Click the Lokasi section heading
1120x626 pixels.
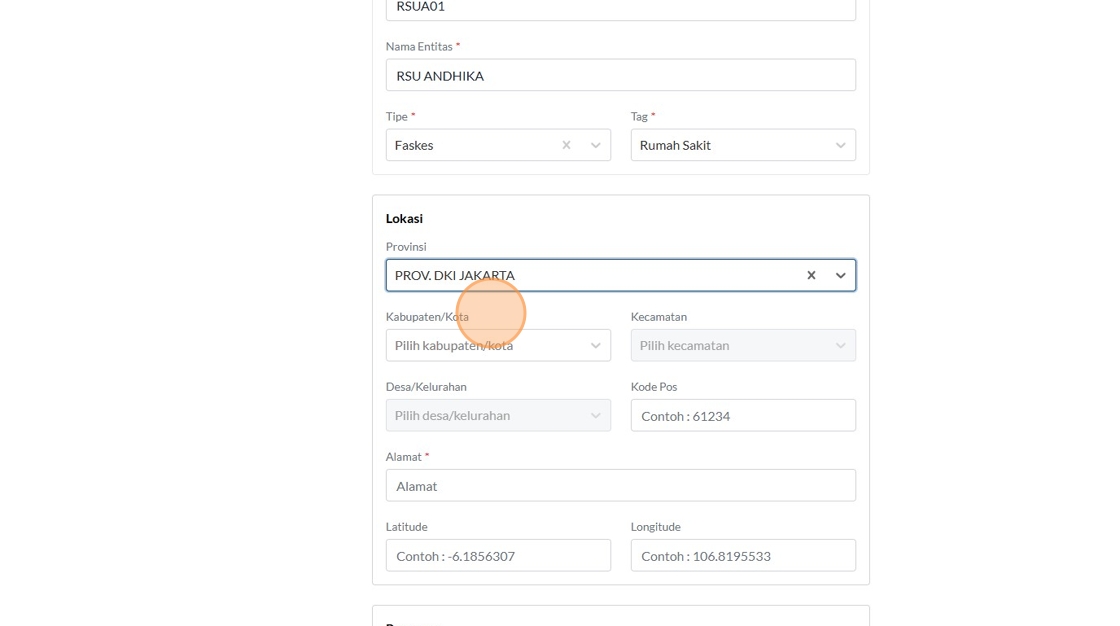404,218
